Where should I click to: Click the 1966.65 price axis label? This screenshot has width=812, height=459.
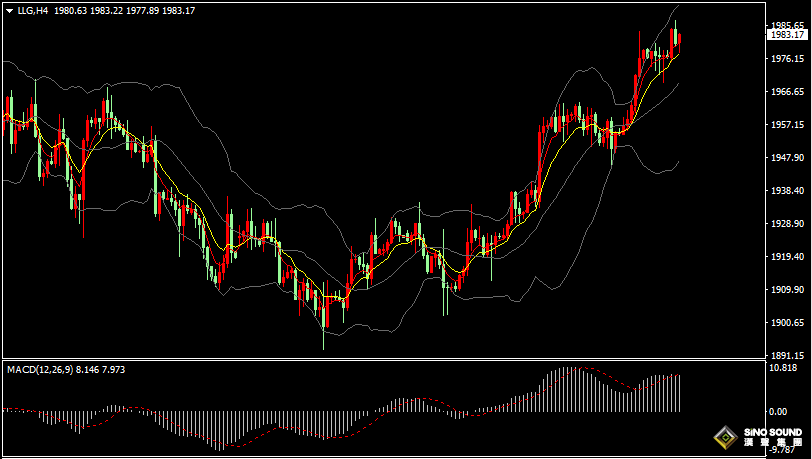[x=788, y=91]
